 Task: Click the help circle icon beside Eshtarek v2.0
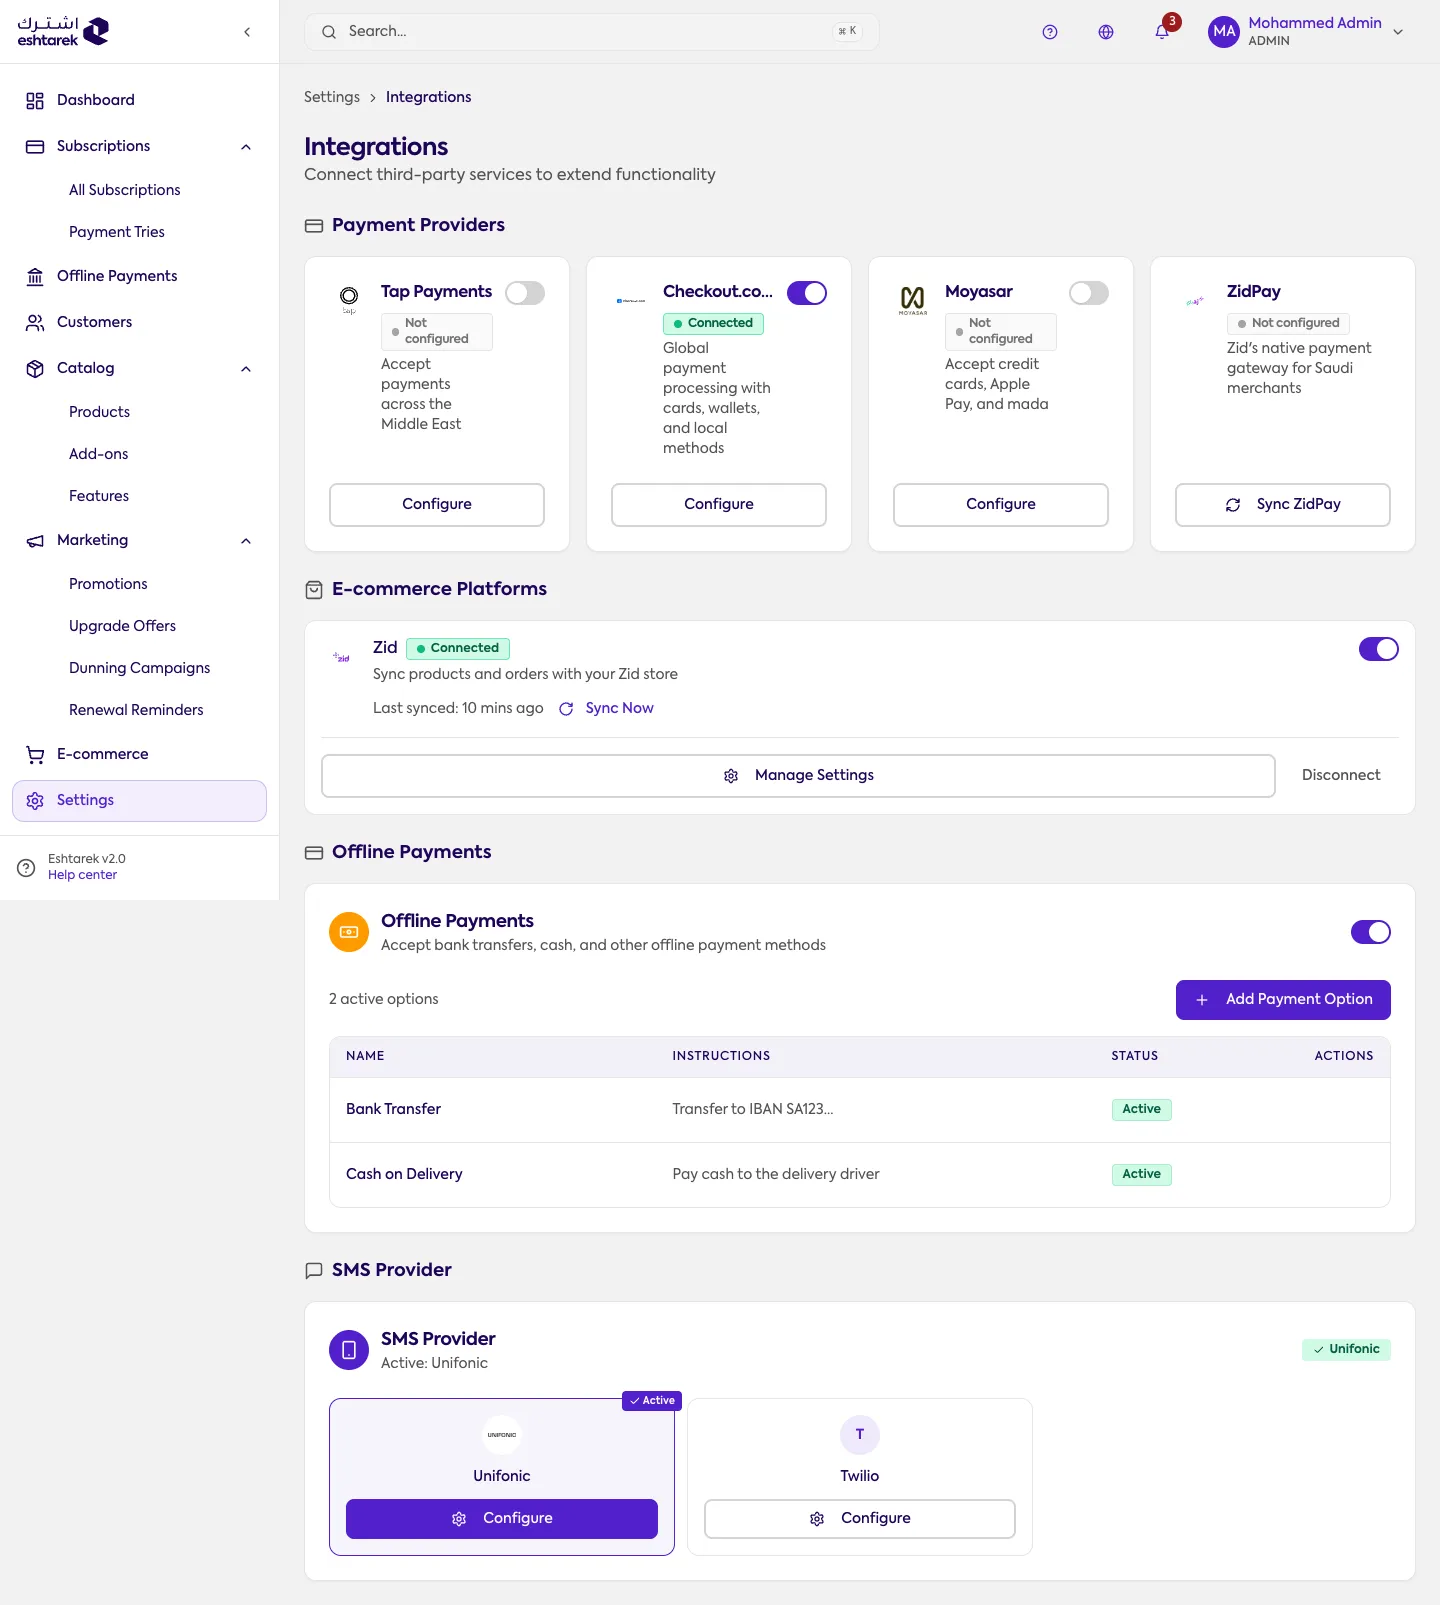coord(26,868)
